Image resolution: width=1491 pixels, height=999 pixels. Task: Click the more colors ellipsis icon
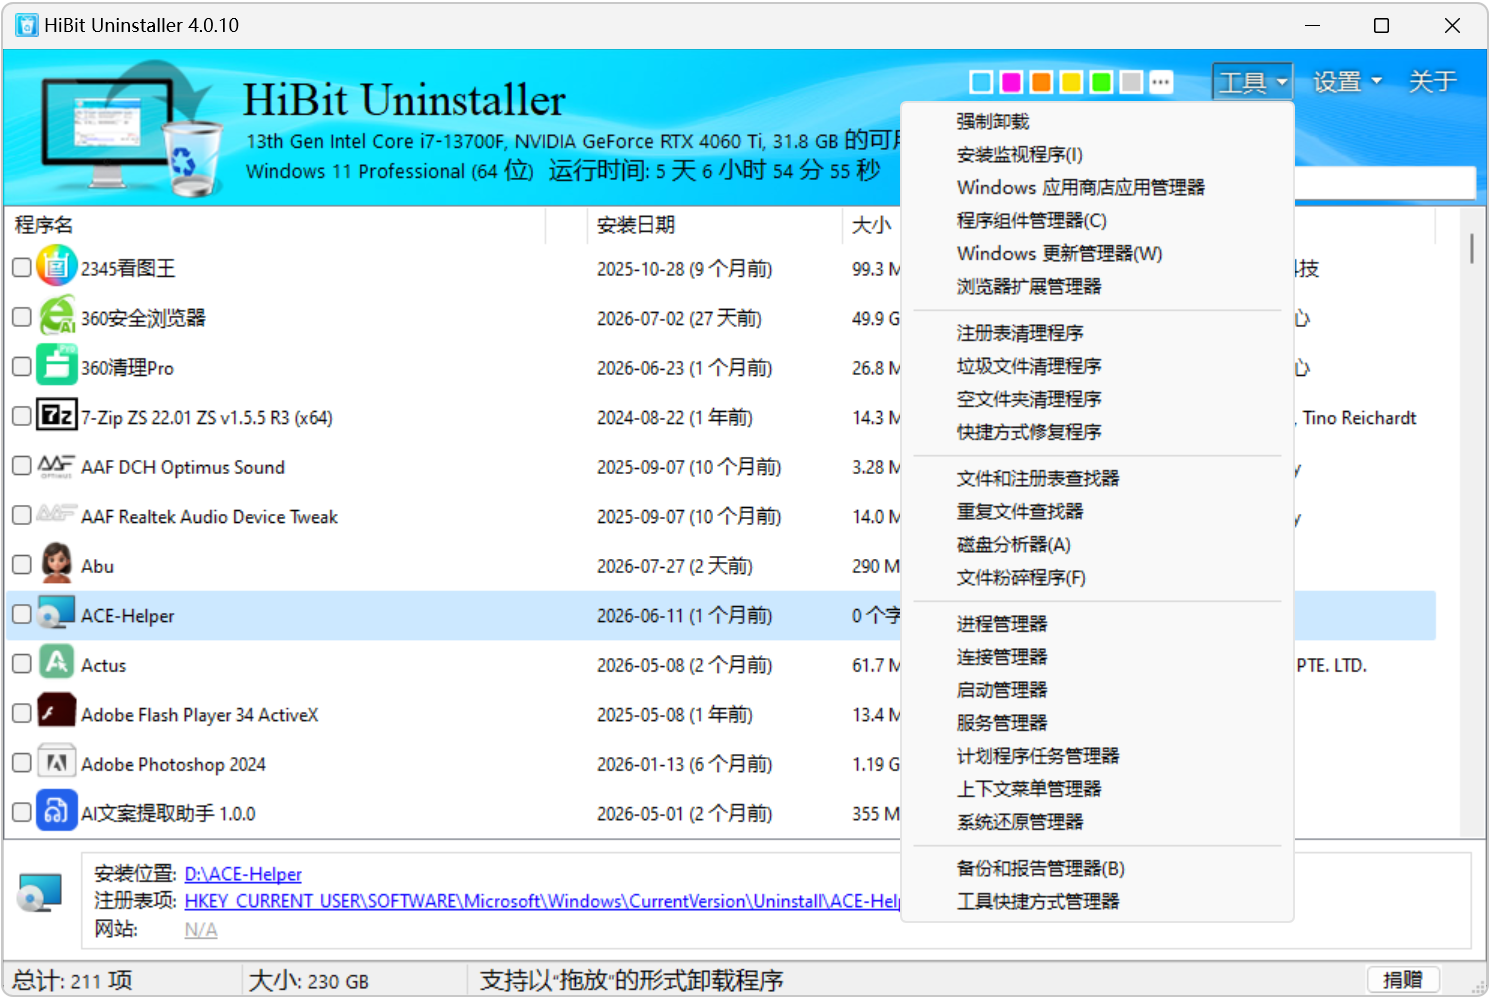click(x=1161, y=82)
